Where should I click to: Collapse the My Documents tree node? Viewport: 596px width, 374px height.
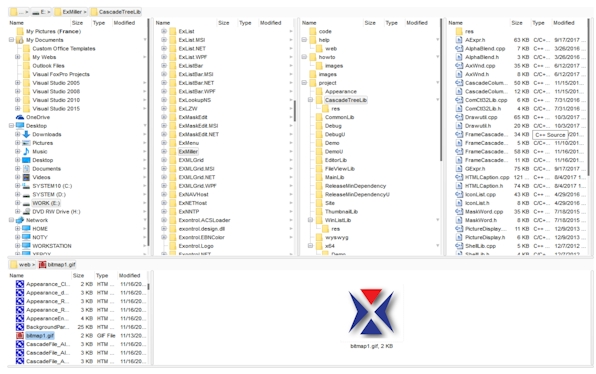11,40
